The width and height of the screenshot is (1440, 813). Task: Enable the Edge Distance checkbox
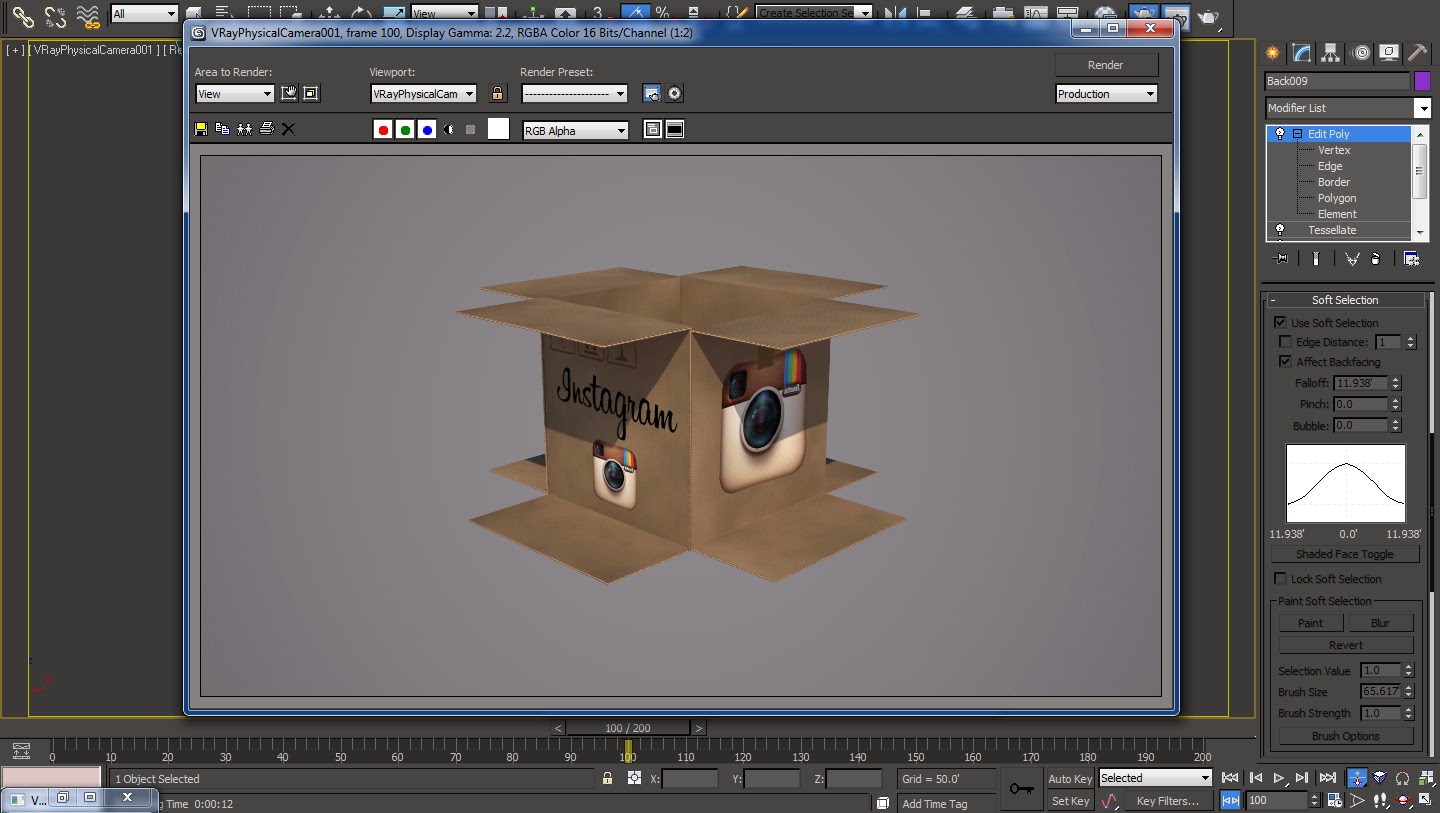[1286, 342]
